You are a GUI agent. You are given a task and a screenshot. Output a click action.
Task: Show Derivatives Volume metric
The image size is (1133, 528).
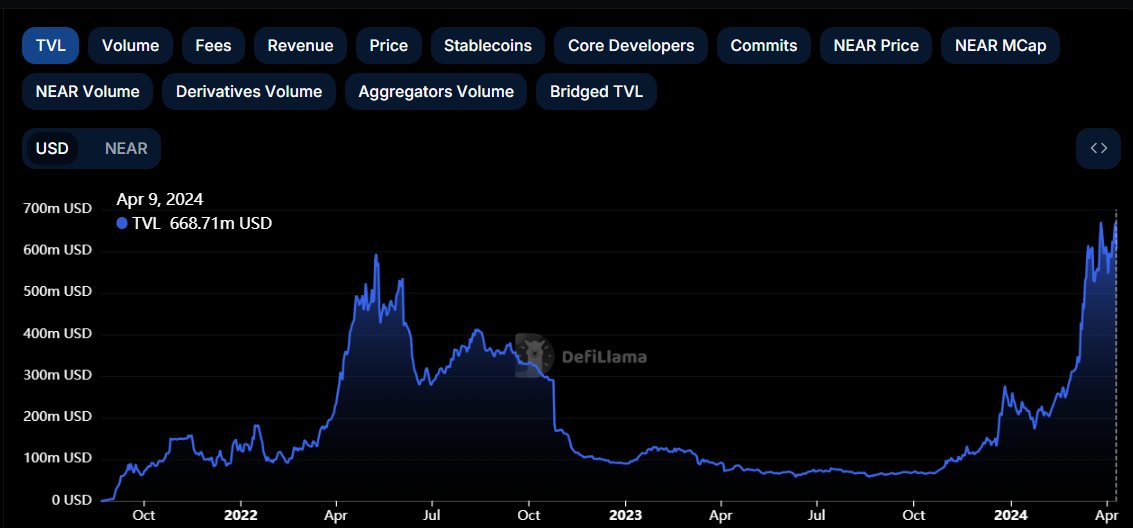click(x=249, y=92)
